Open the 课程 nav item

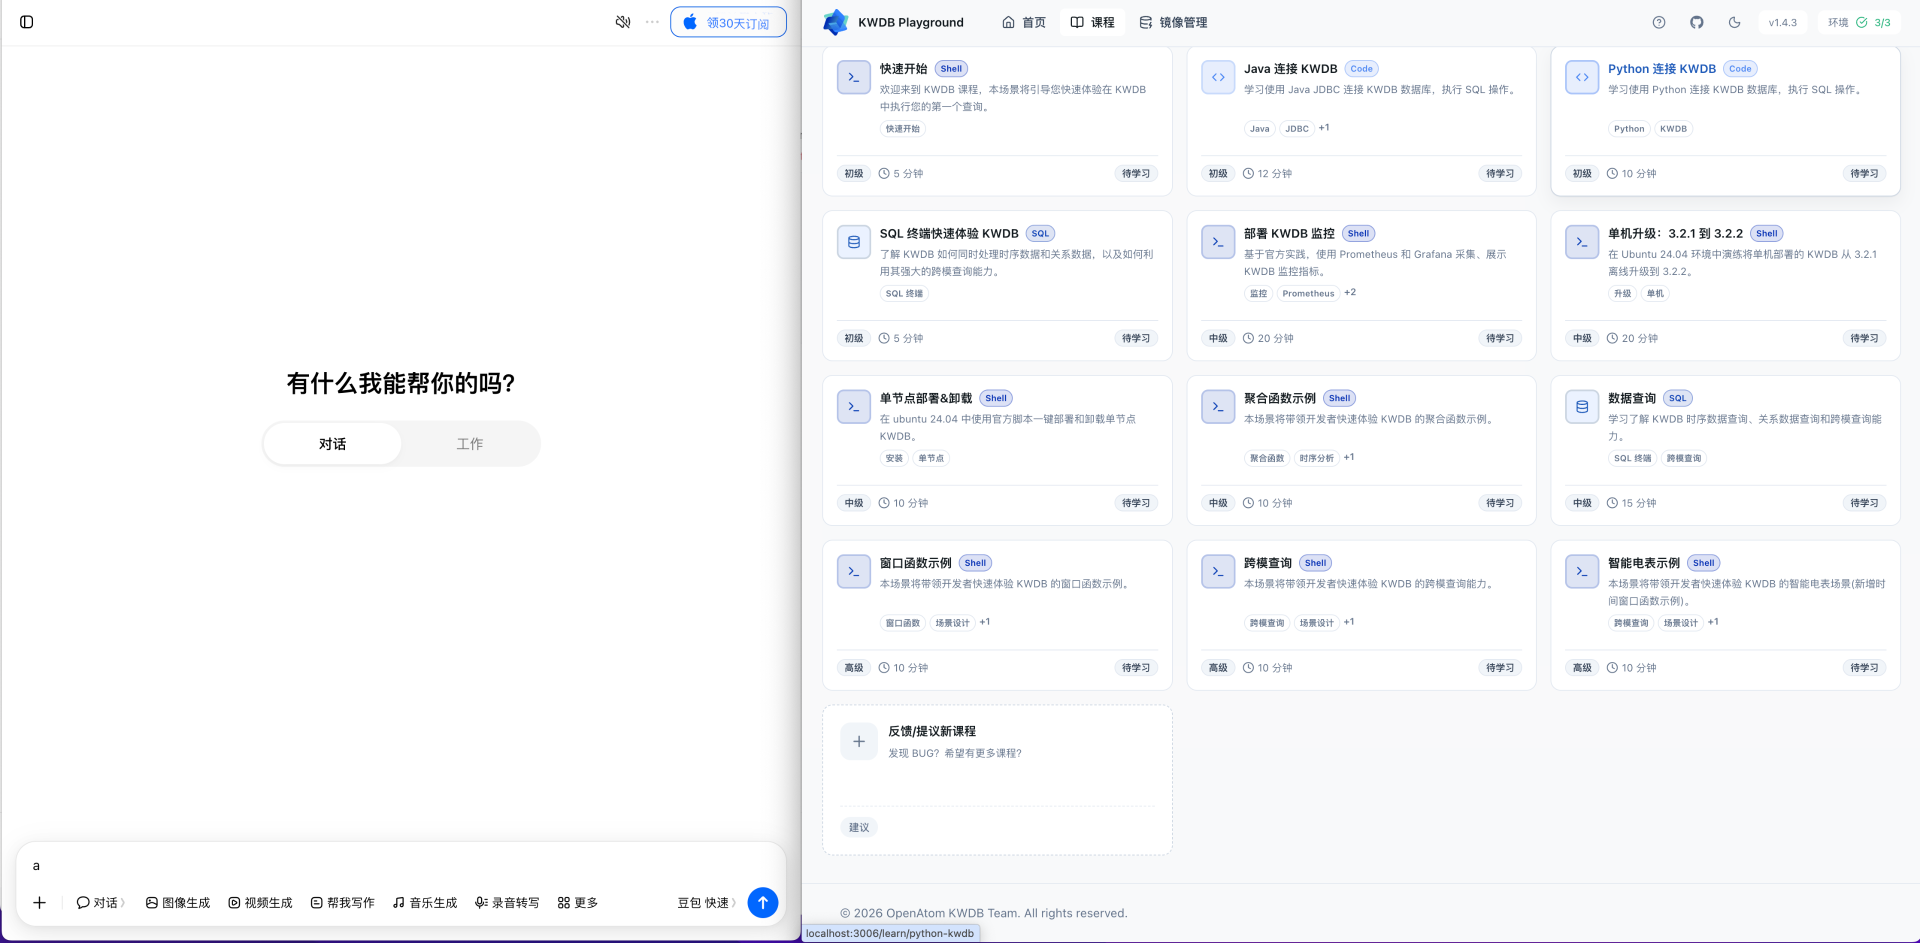1092,22
